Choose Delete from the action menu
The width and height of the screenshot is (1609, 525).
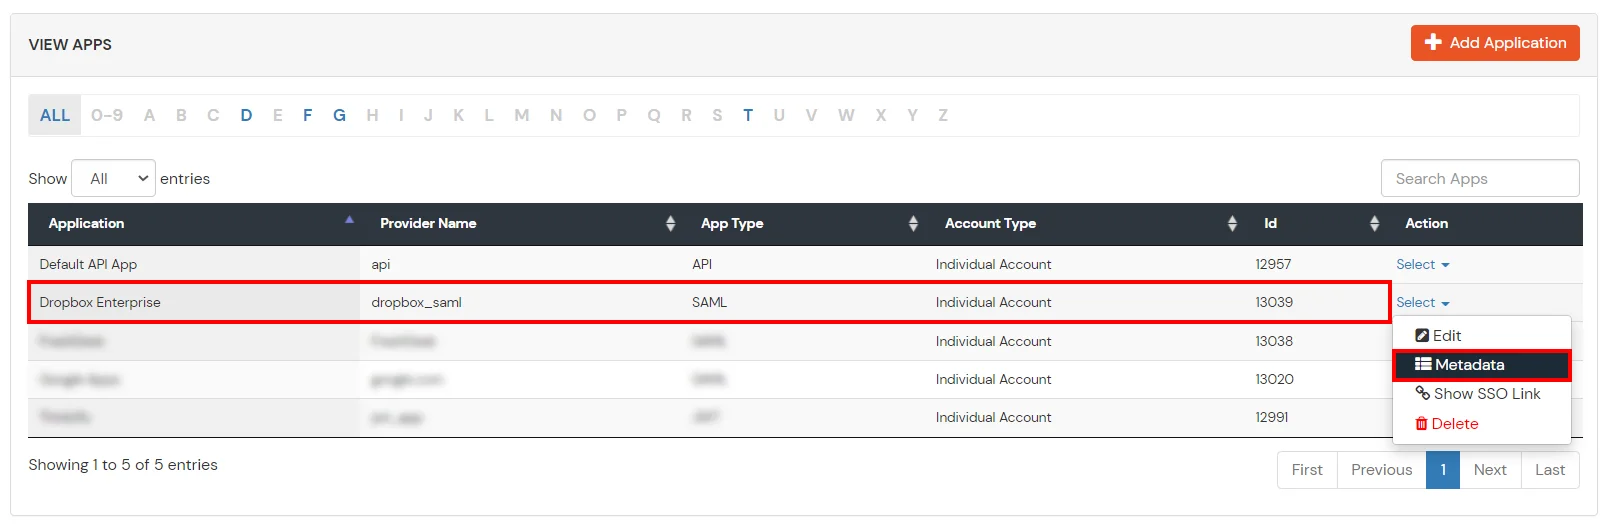[1446, 424]
